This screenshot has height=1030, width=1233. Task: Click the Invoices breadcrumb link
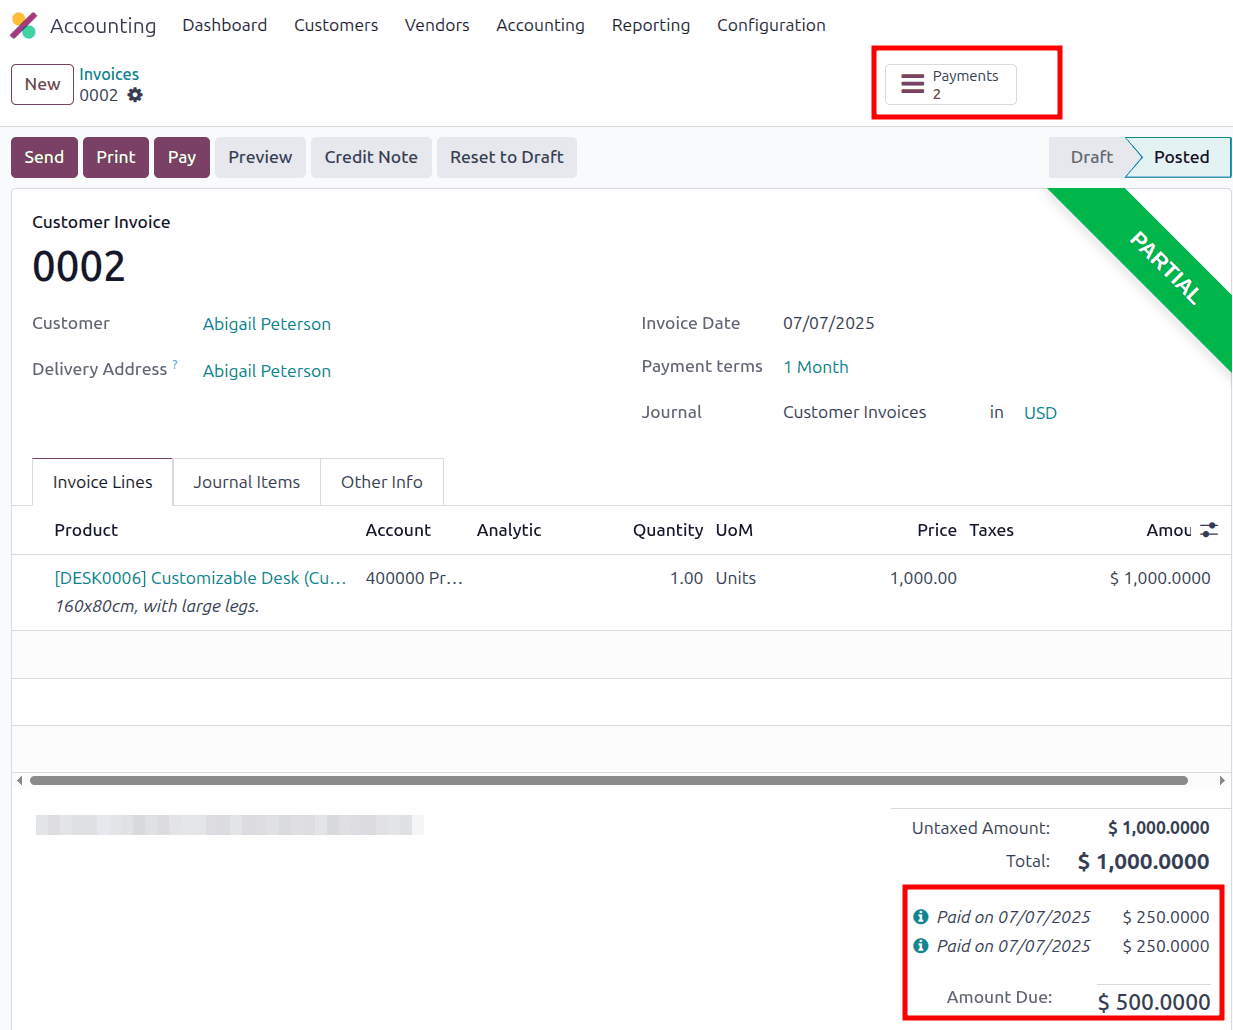[x=109, y=74]
